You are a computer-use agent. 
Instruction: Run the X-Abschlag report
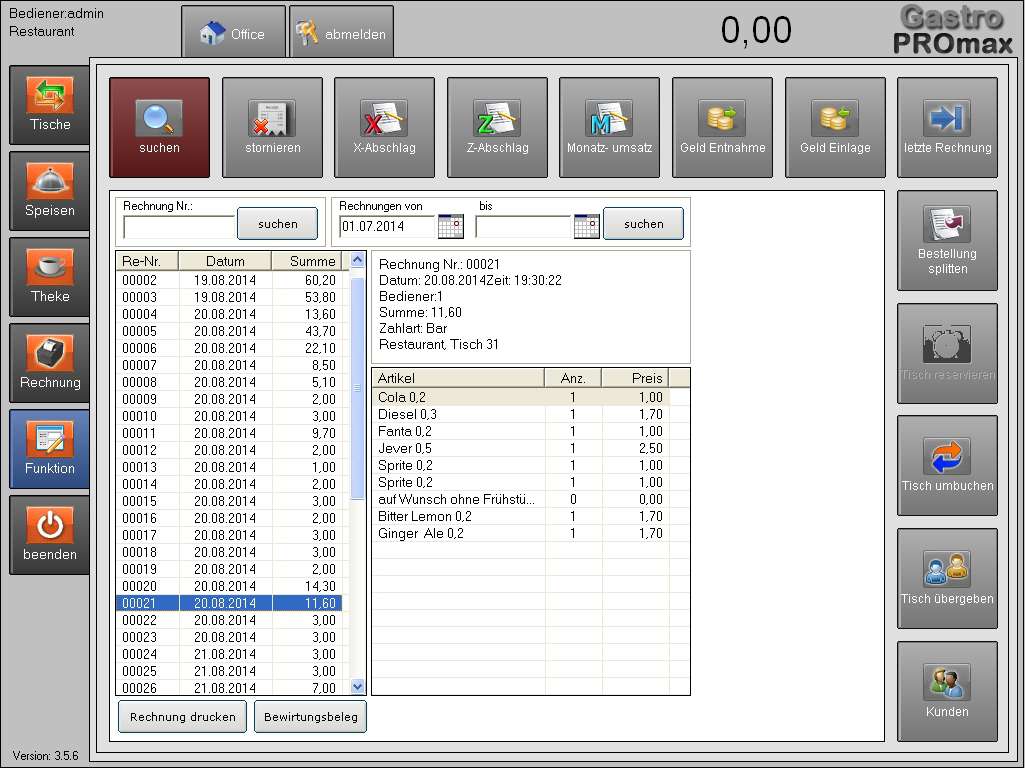tap(384, 127)
